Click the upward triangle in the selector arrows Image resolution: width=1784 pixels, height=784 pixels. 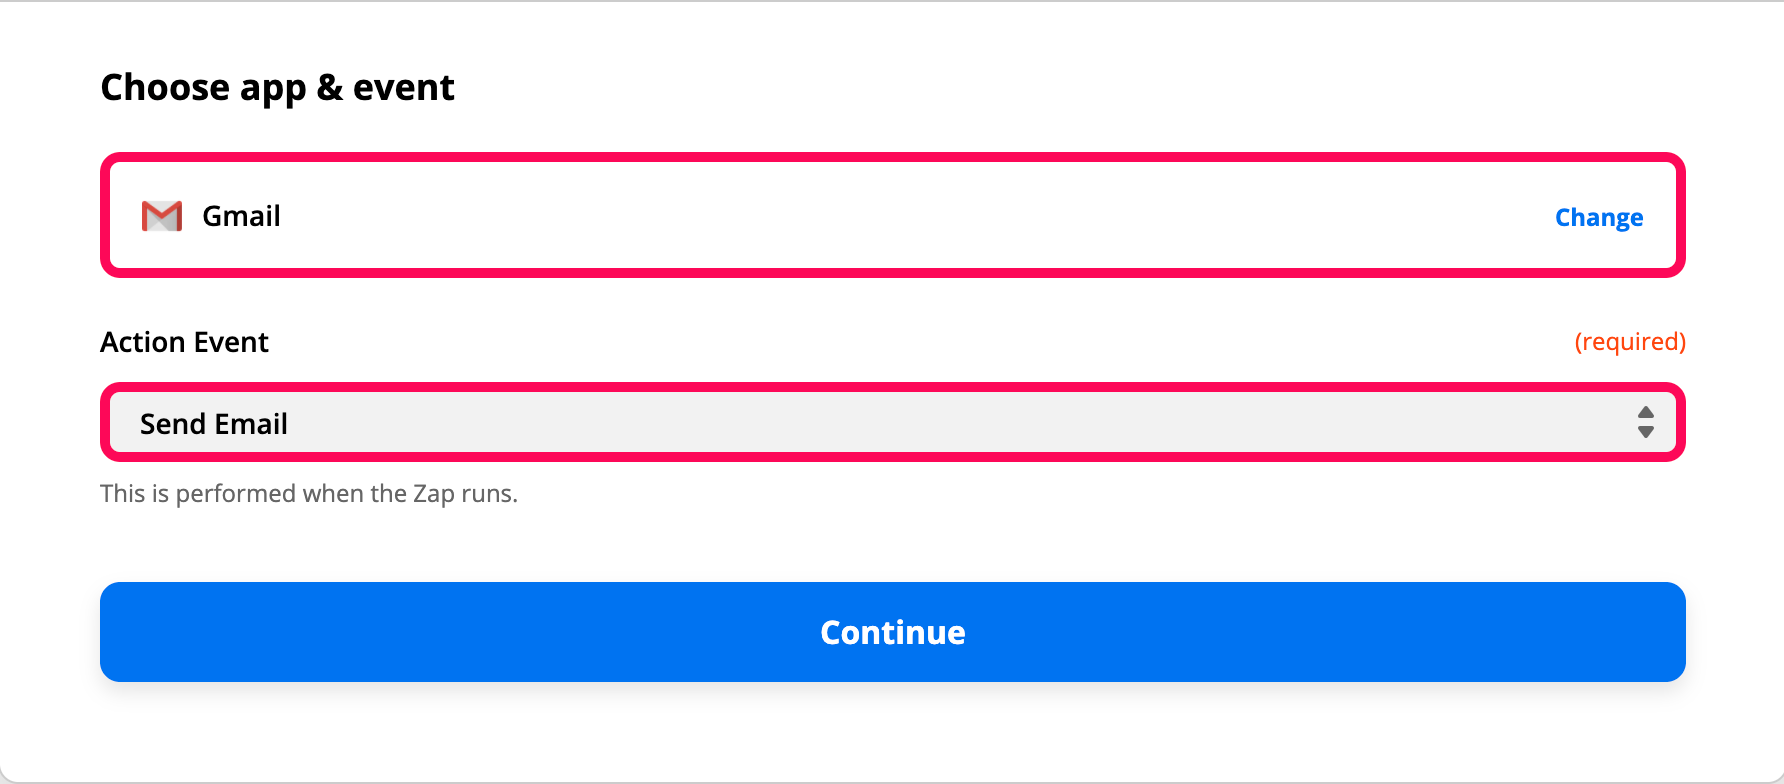tap(1645, 412)
